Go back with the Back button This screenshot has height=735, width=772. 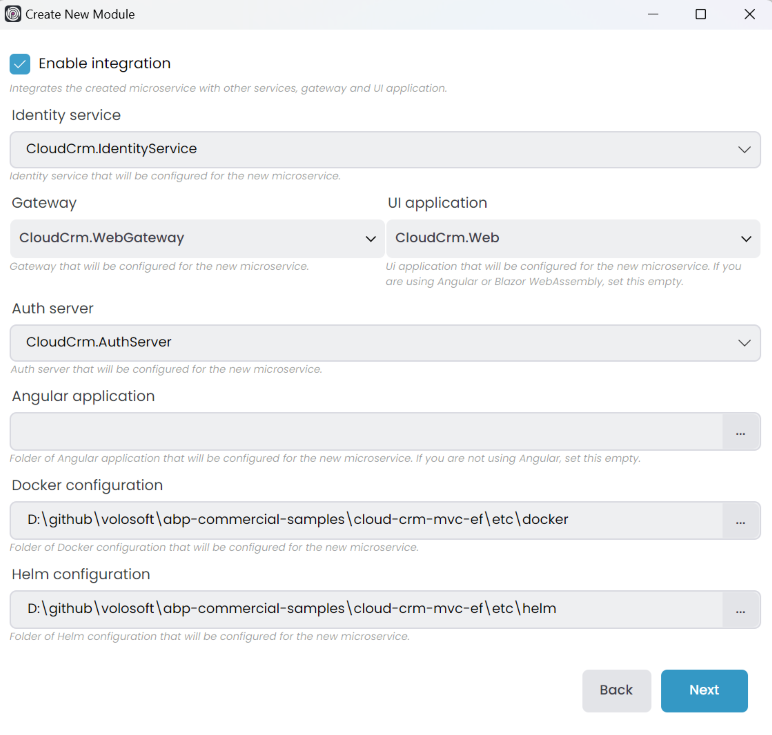(x=616, y=691)
